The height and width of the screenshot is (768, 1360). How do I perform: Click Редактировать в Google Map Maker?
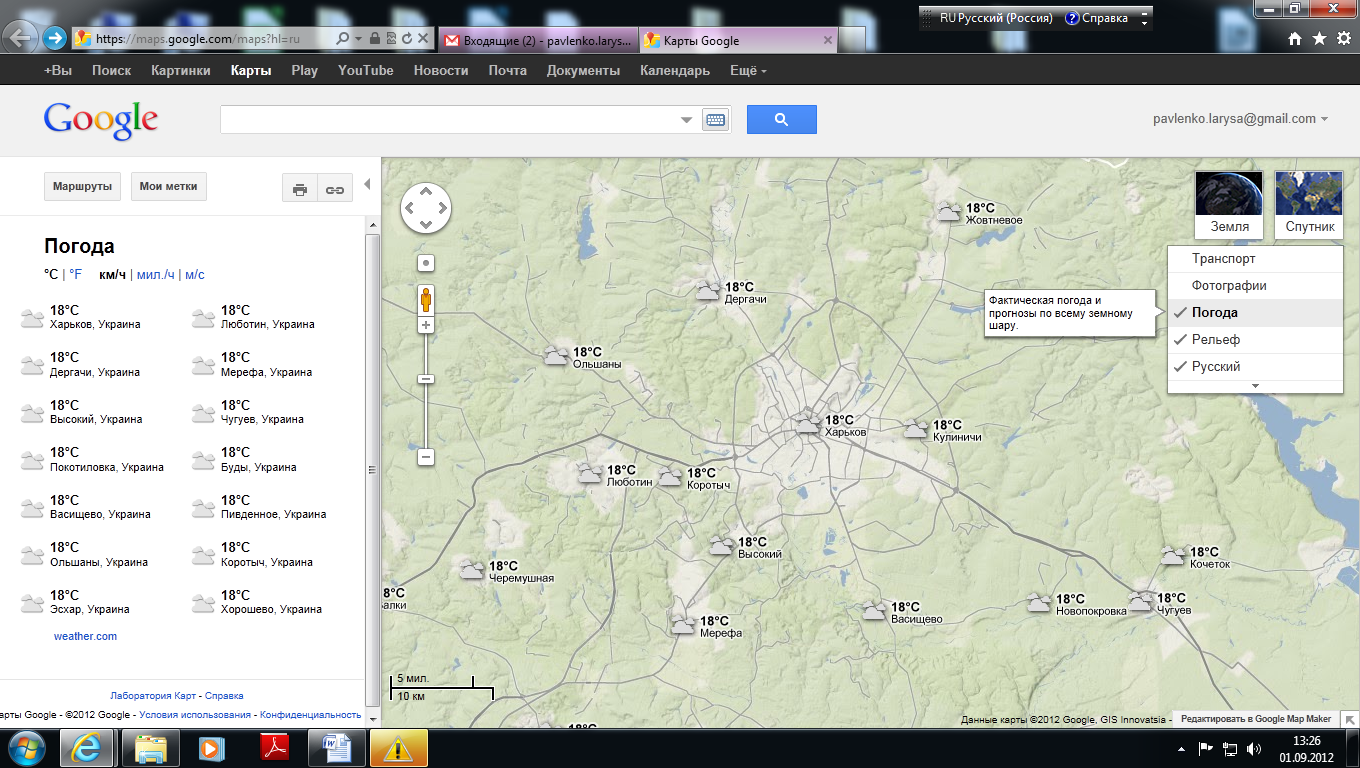pos(1257,719)
